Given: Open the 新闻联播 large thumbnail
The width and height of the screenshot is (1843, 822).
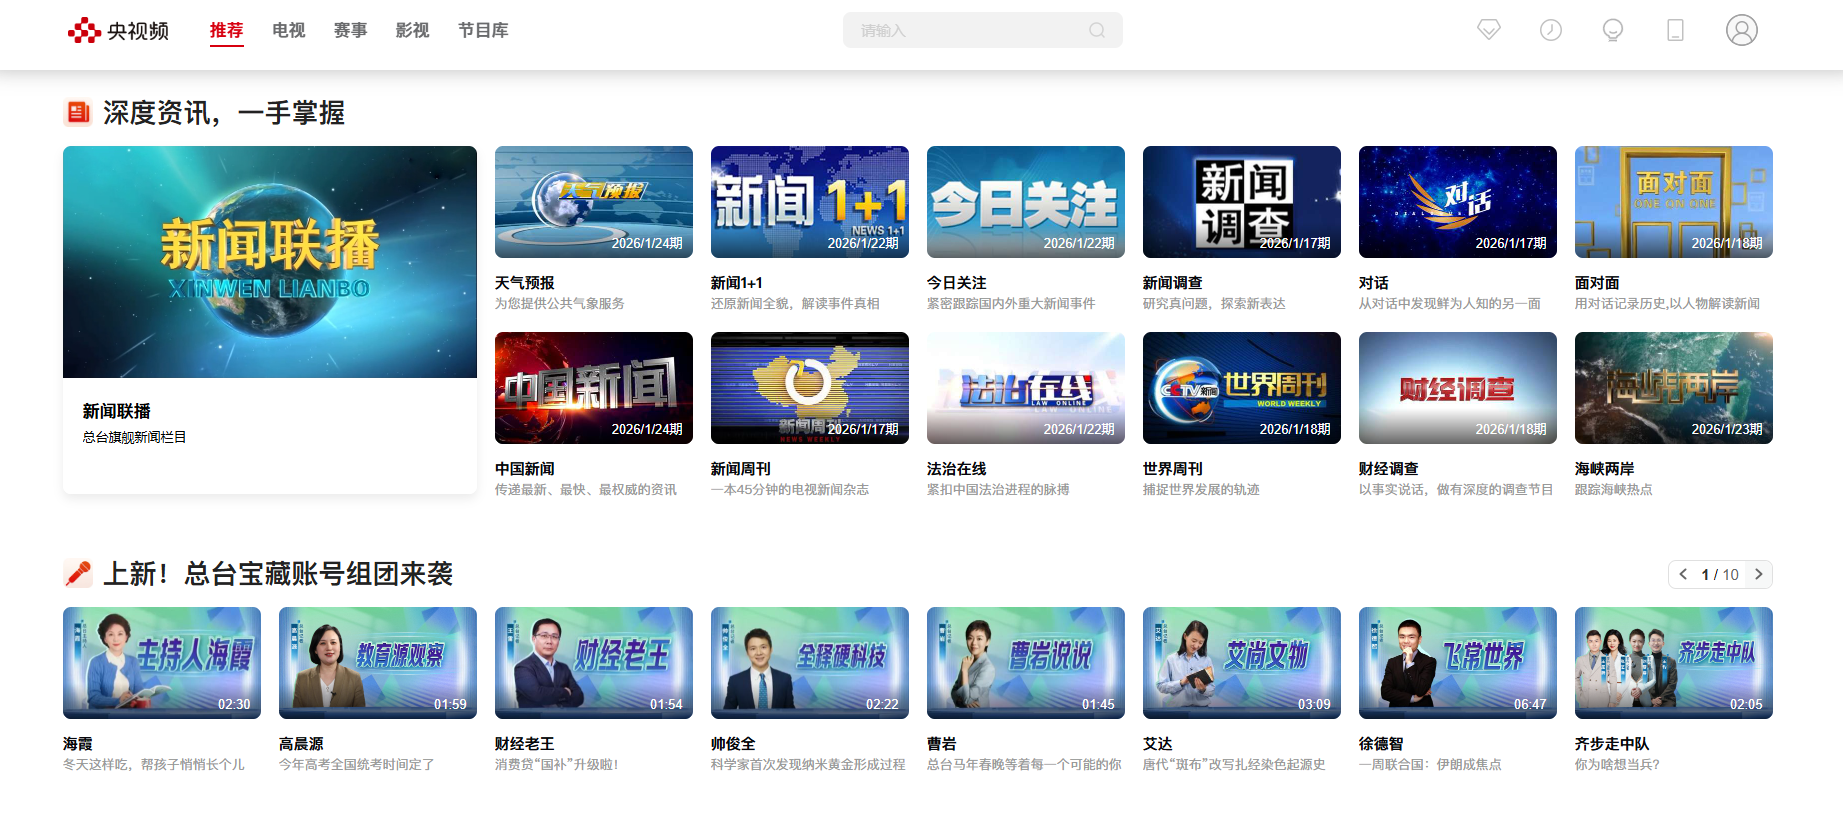Looking at the screenshot, I should pyautogui.click(x=270, y=262).
